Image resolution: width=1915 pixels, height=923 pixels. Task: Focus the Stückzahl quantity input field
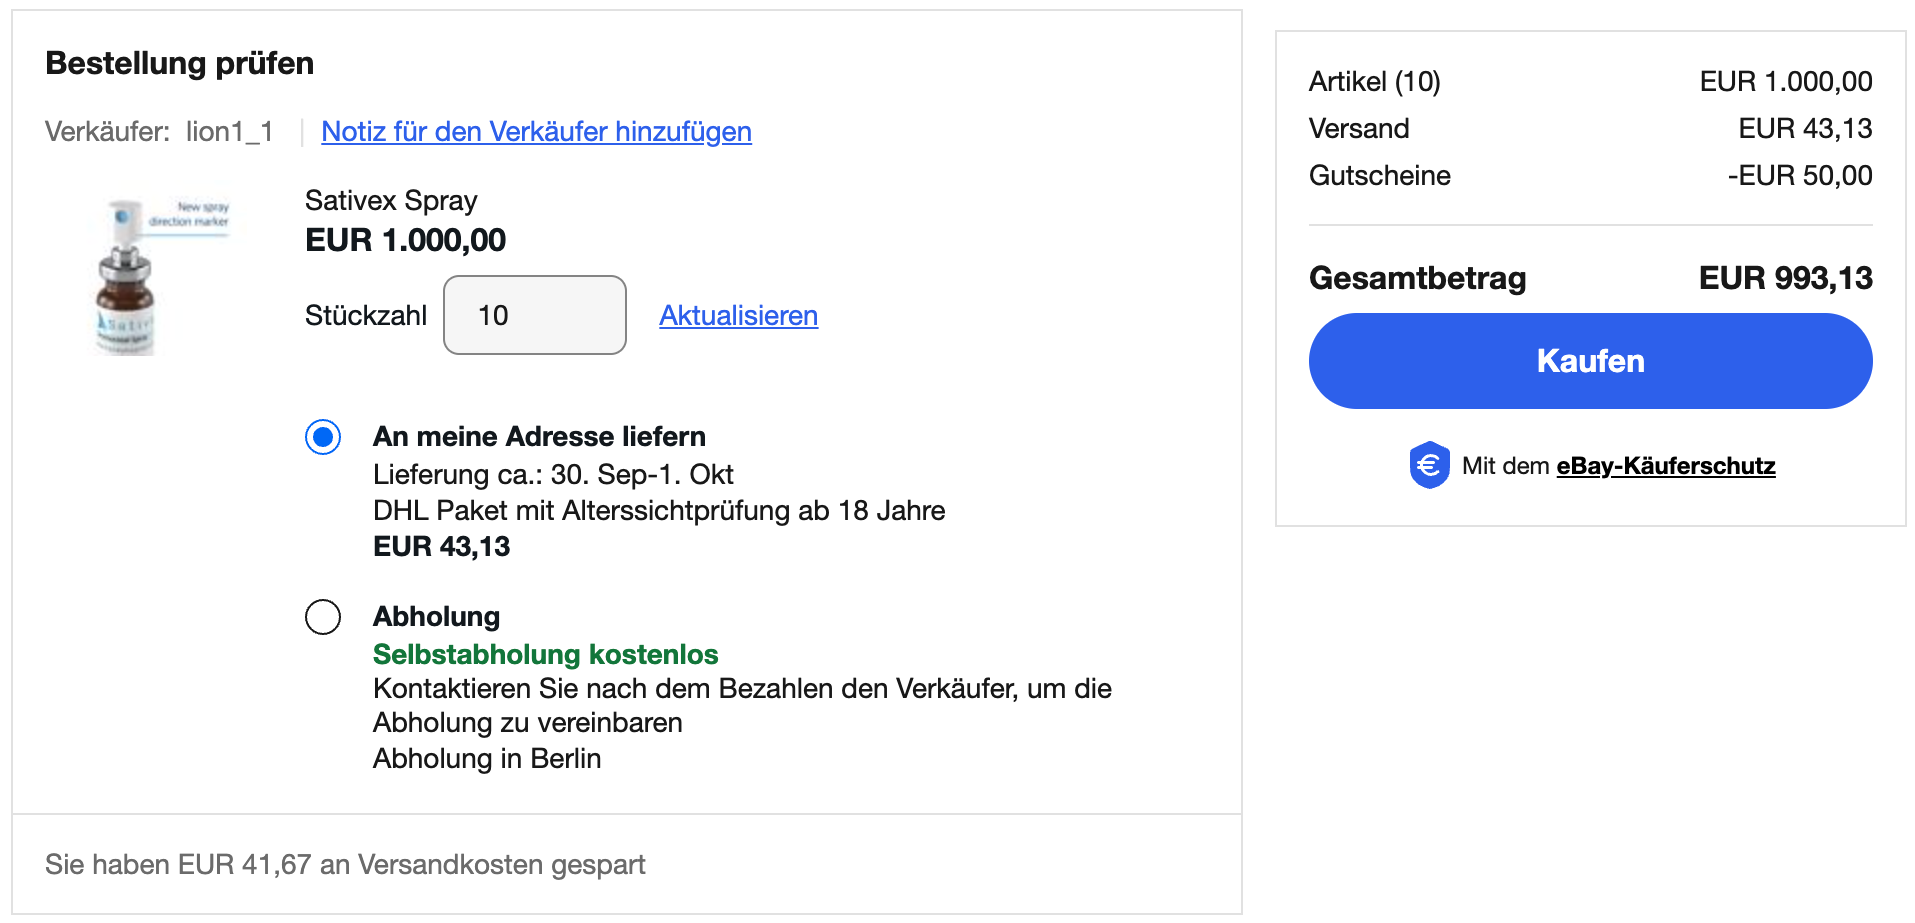click(534, 315)
